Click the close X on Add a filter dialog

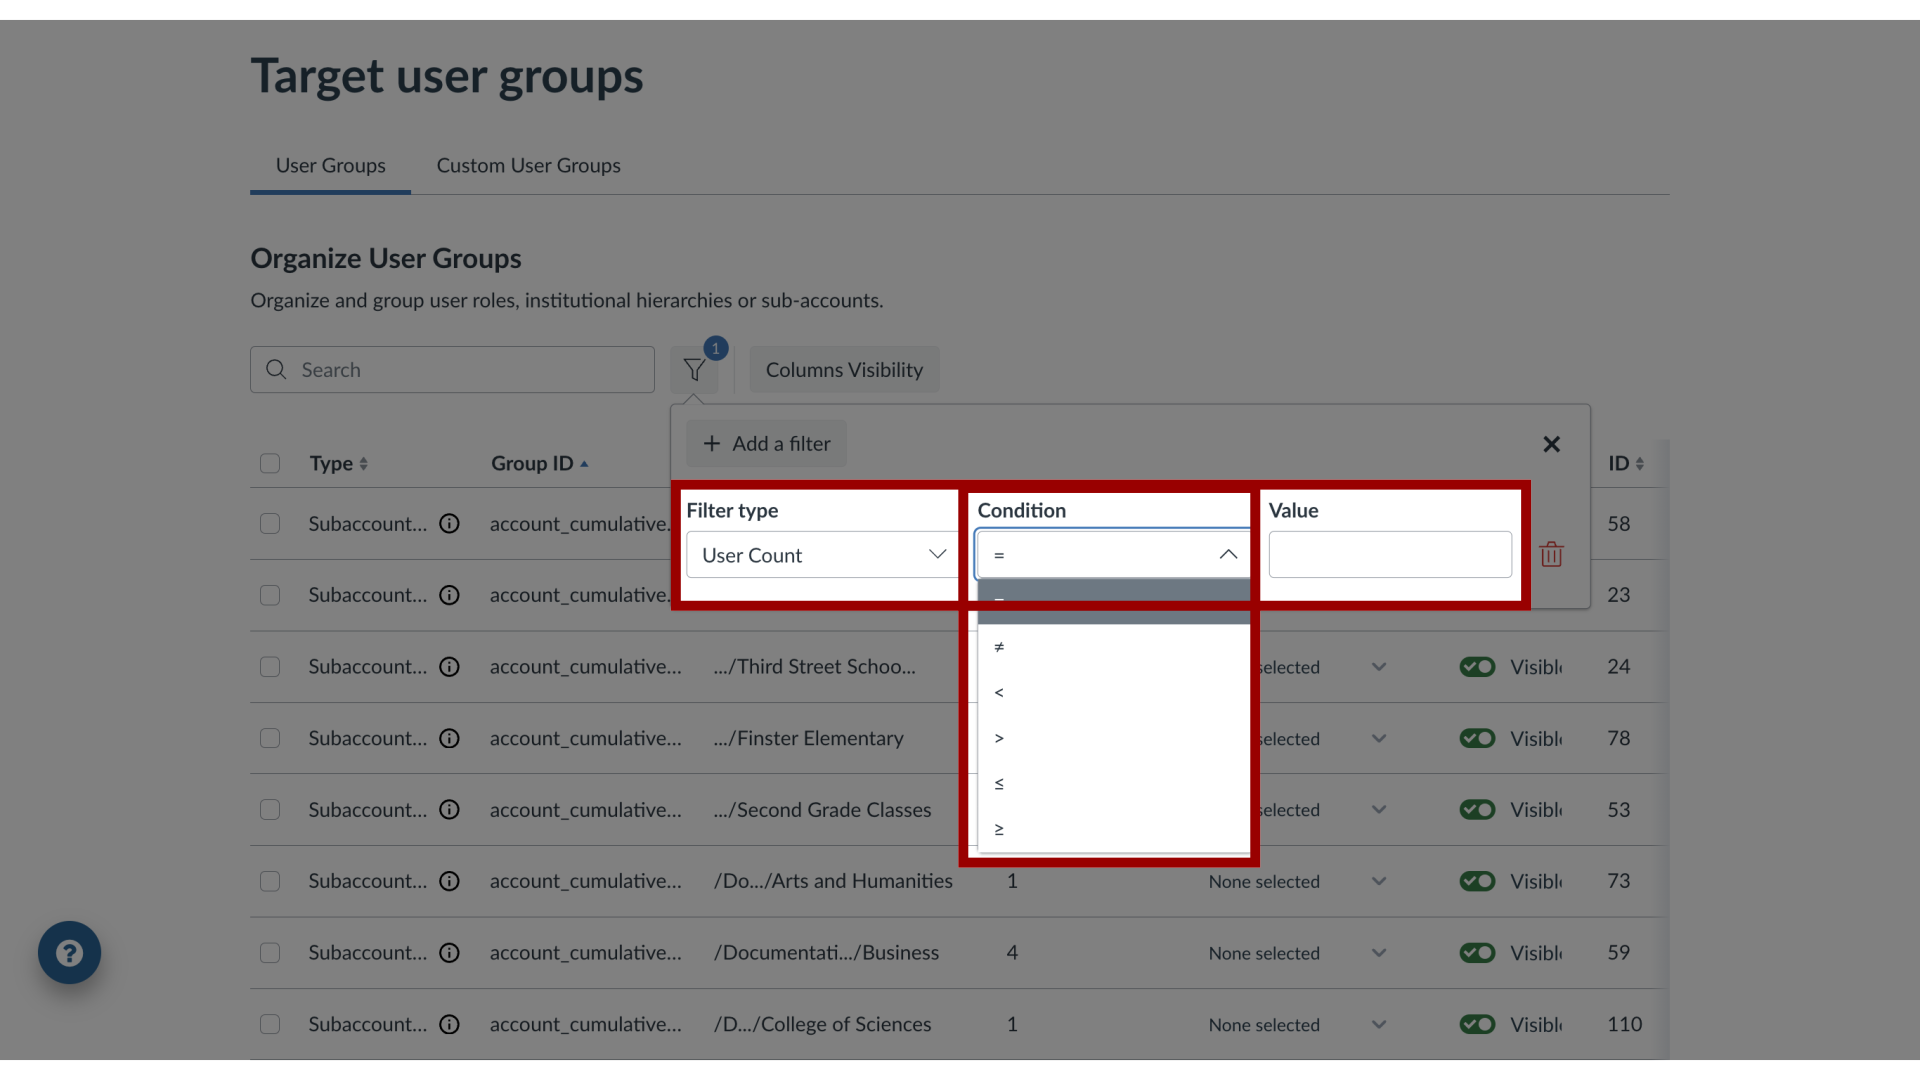coord(1552,443)
